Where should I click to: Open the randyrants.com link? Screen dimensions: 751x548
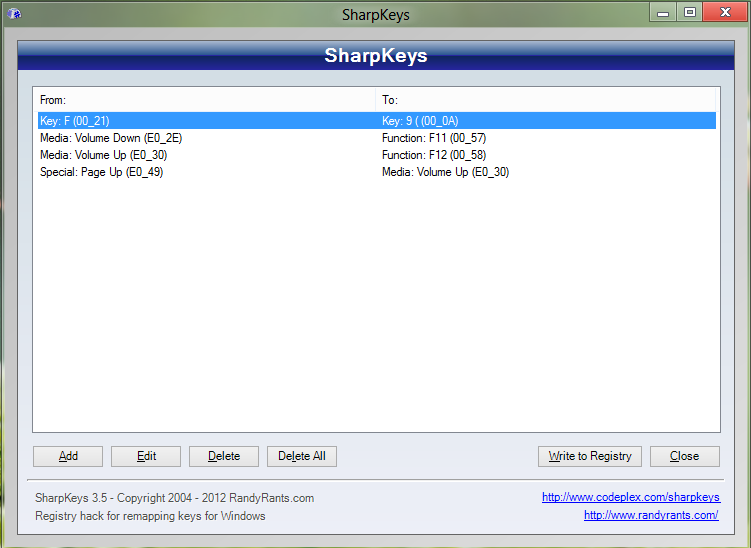pyautogui.click(x=651, y=515)
